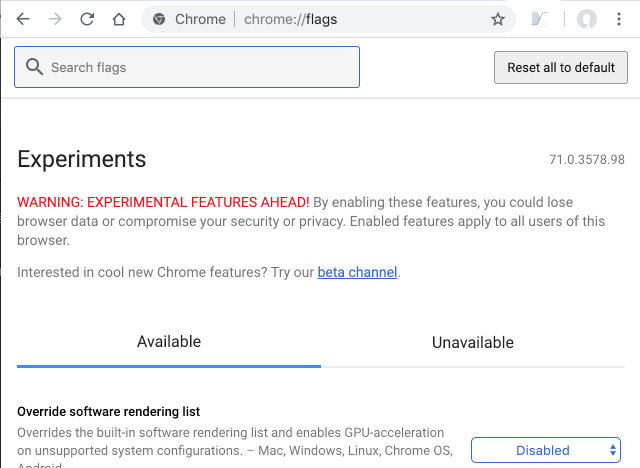Switch to the Unavailable tab
The height and width of the screenshot is (468, 640).
(473, 343)
